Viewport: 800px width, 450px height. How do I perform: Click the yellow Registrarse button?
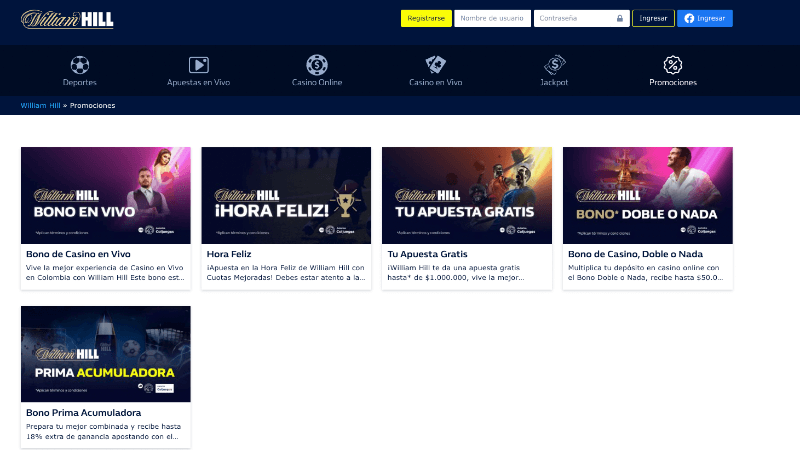(426, 18)
